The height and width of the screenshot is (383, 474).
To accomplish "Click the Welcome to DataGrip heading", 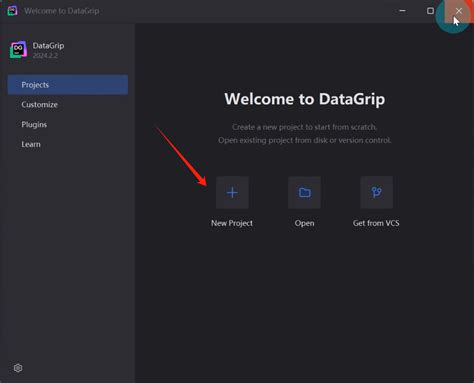I will [305, 99].
